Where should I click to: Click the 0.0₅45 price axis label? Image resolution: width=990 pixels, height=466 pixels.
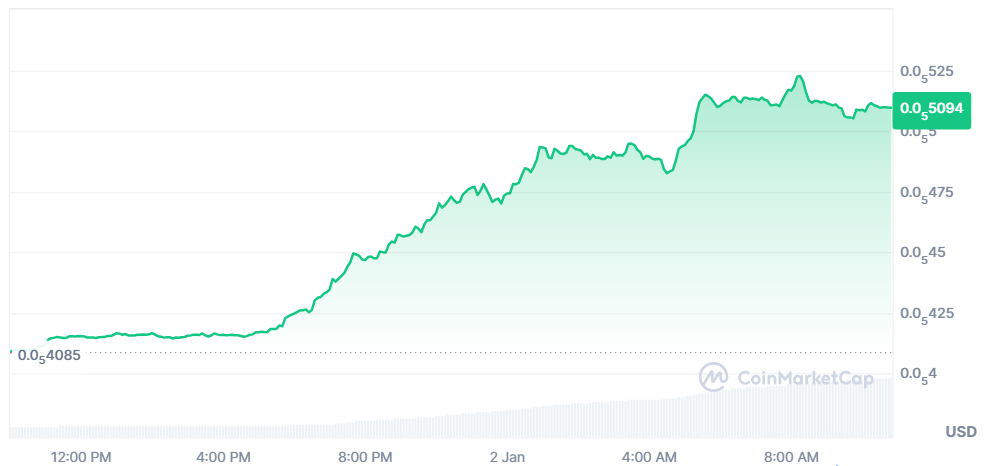pos(923,253)
